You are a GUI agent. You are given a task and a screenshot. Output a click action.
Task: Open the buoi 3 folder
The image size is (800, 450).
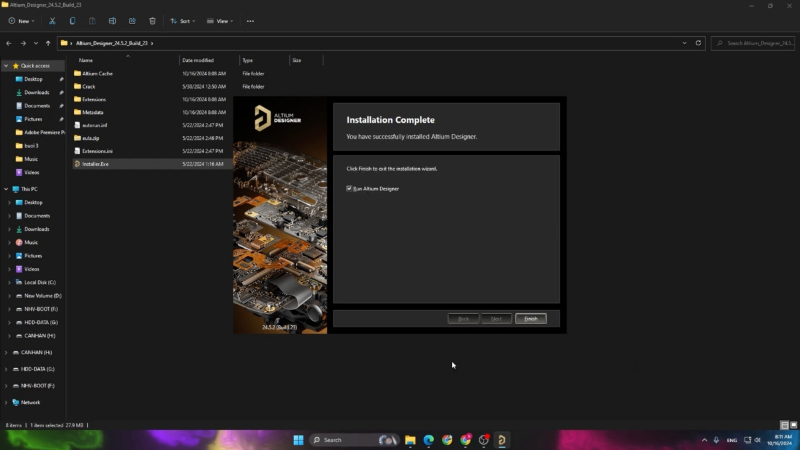click(31, 145)
